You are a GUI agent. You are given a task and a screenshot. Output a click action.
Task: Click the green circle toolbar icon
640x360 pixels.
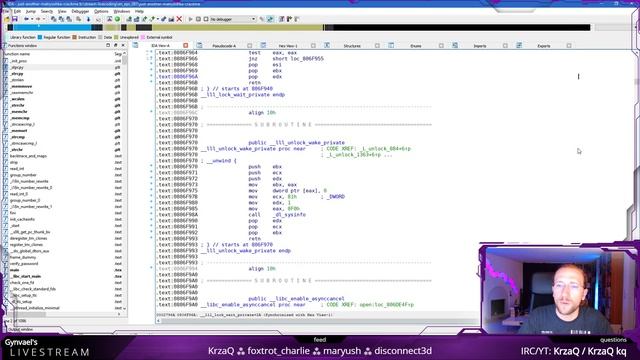coord(118,19)
